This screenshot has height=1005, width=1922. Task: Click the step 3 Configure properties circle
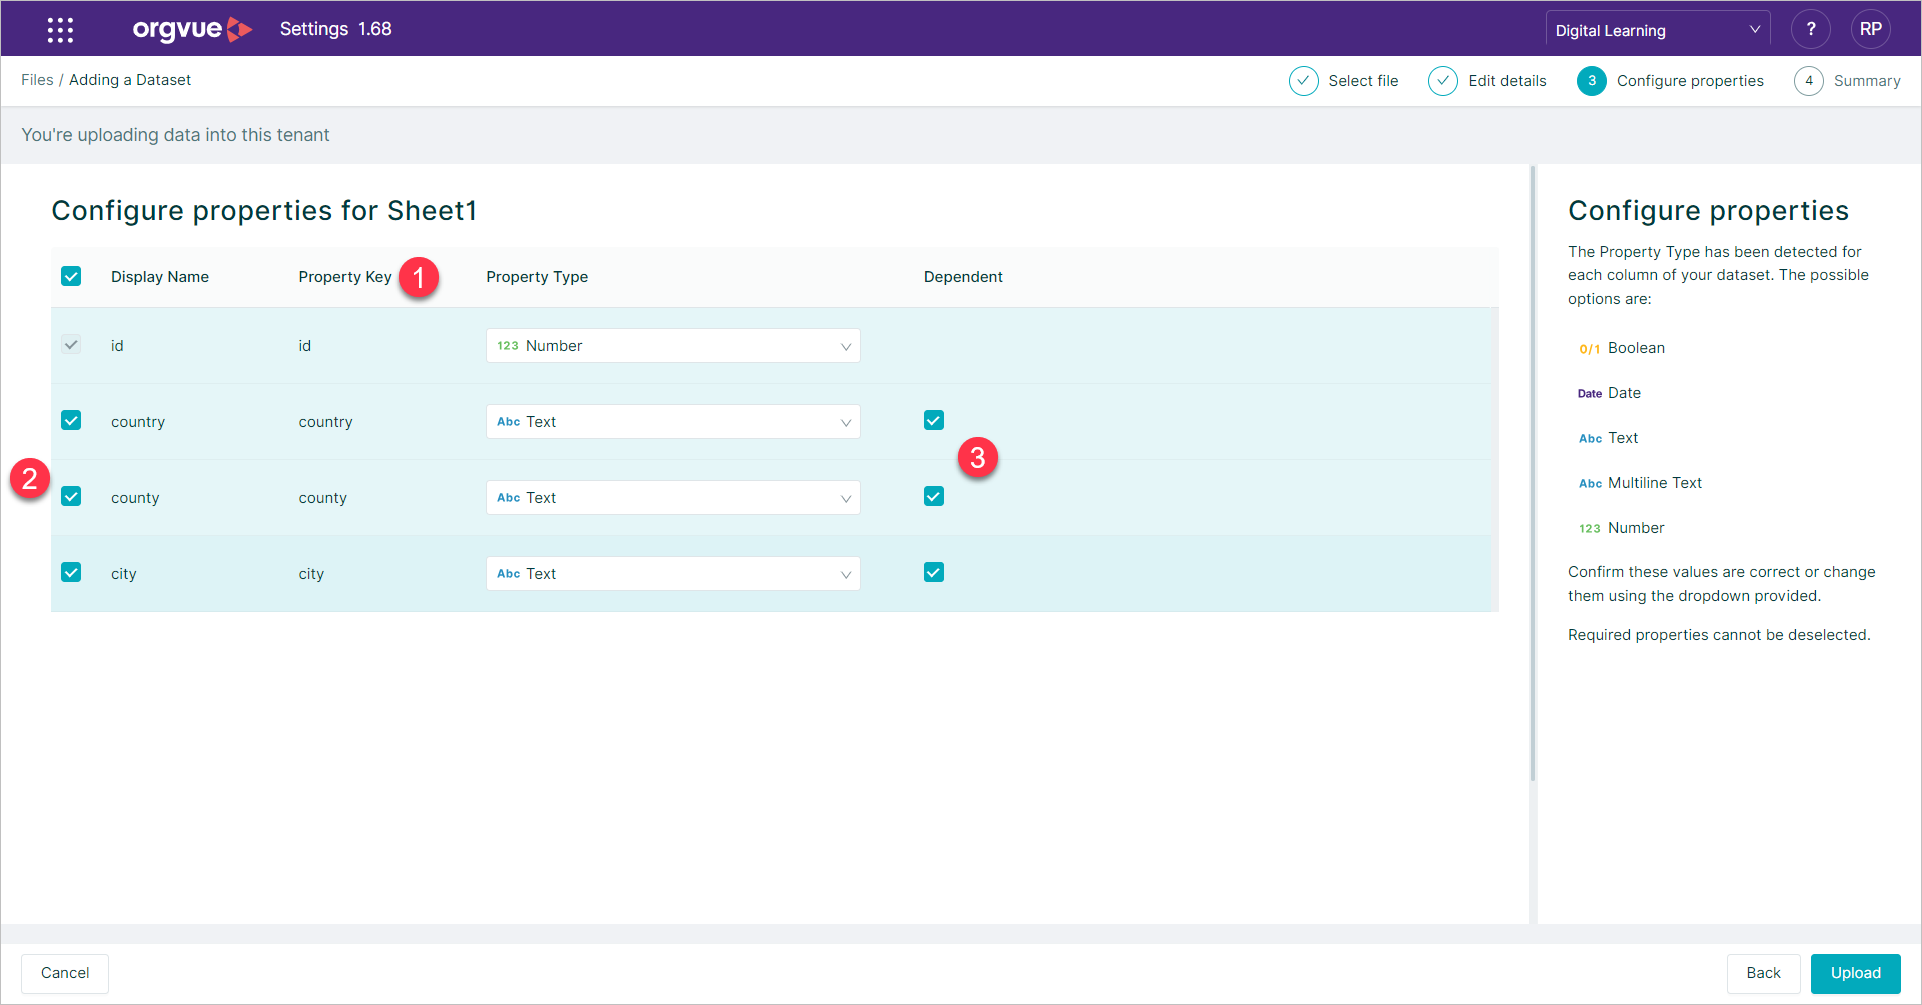point(1591,81)
